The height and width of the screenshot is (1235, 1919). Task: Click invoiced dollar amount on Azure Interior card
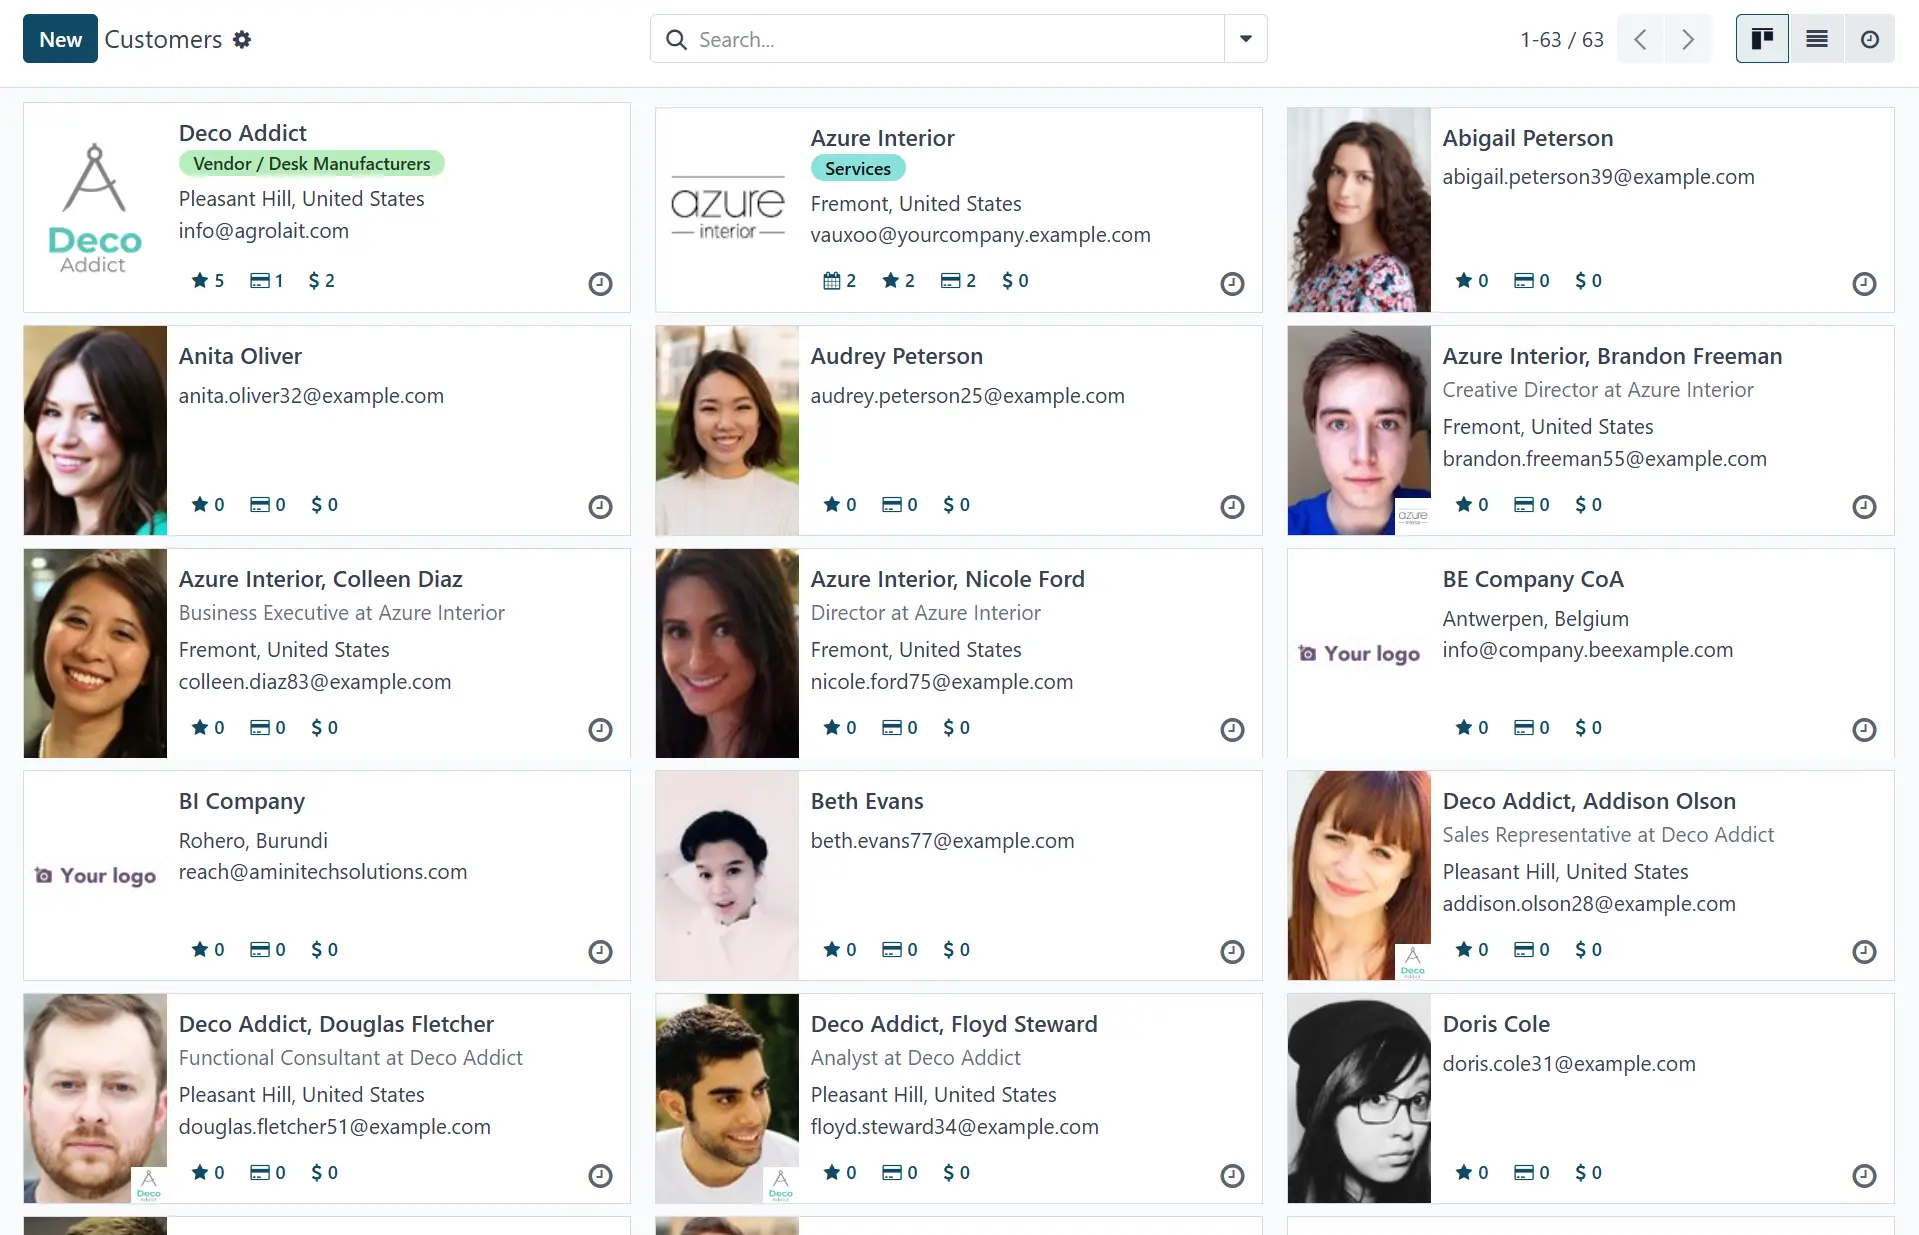(x=1015, y=281)
